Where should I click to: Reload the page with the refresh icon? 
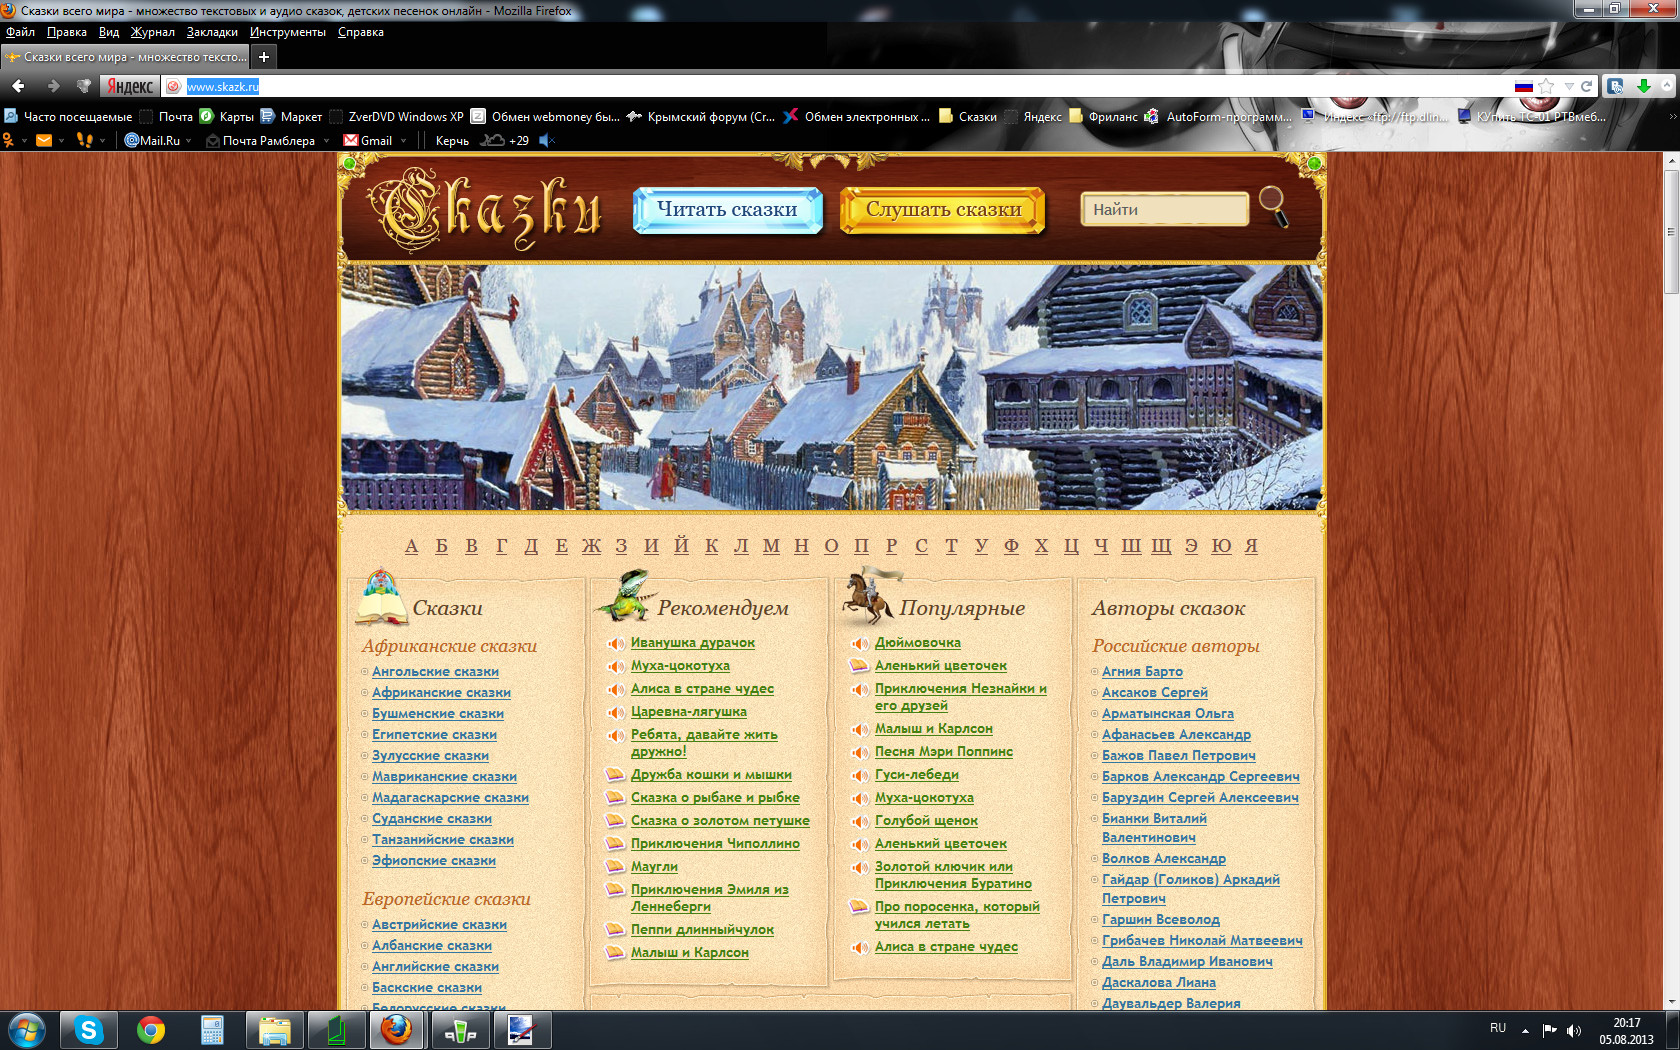click(1586, 86)
